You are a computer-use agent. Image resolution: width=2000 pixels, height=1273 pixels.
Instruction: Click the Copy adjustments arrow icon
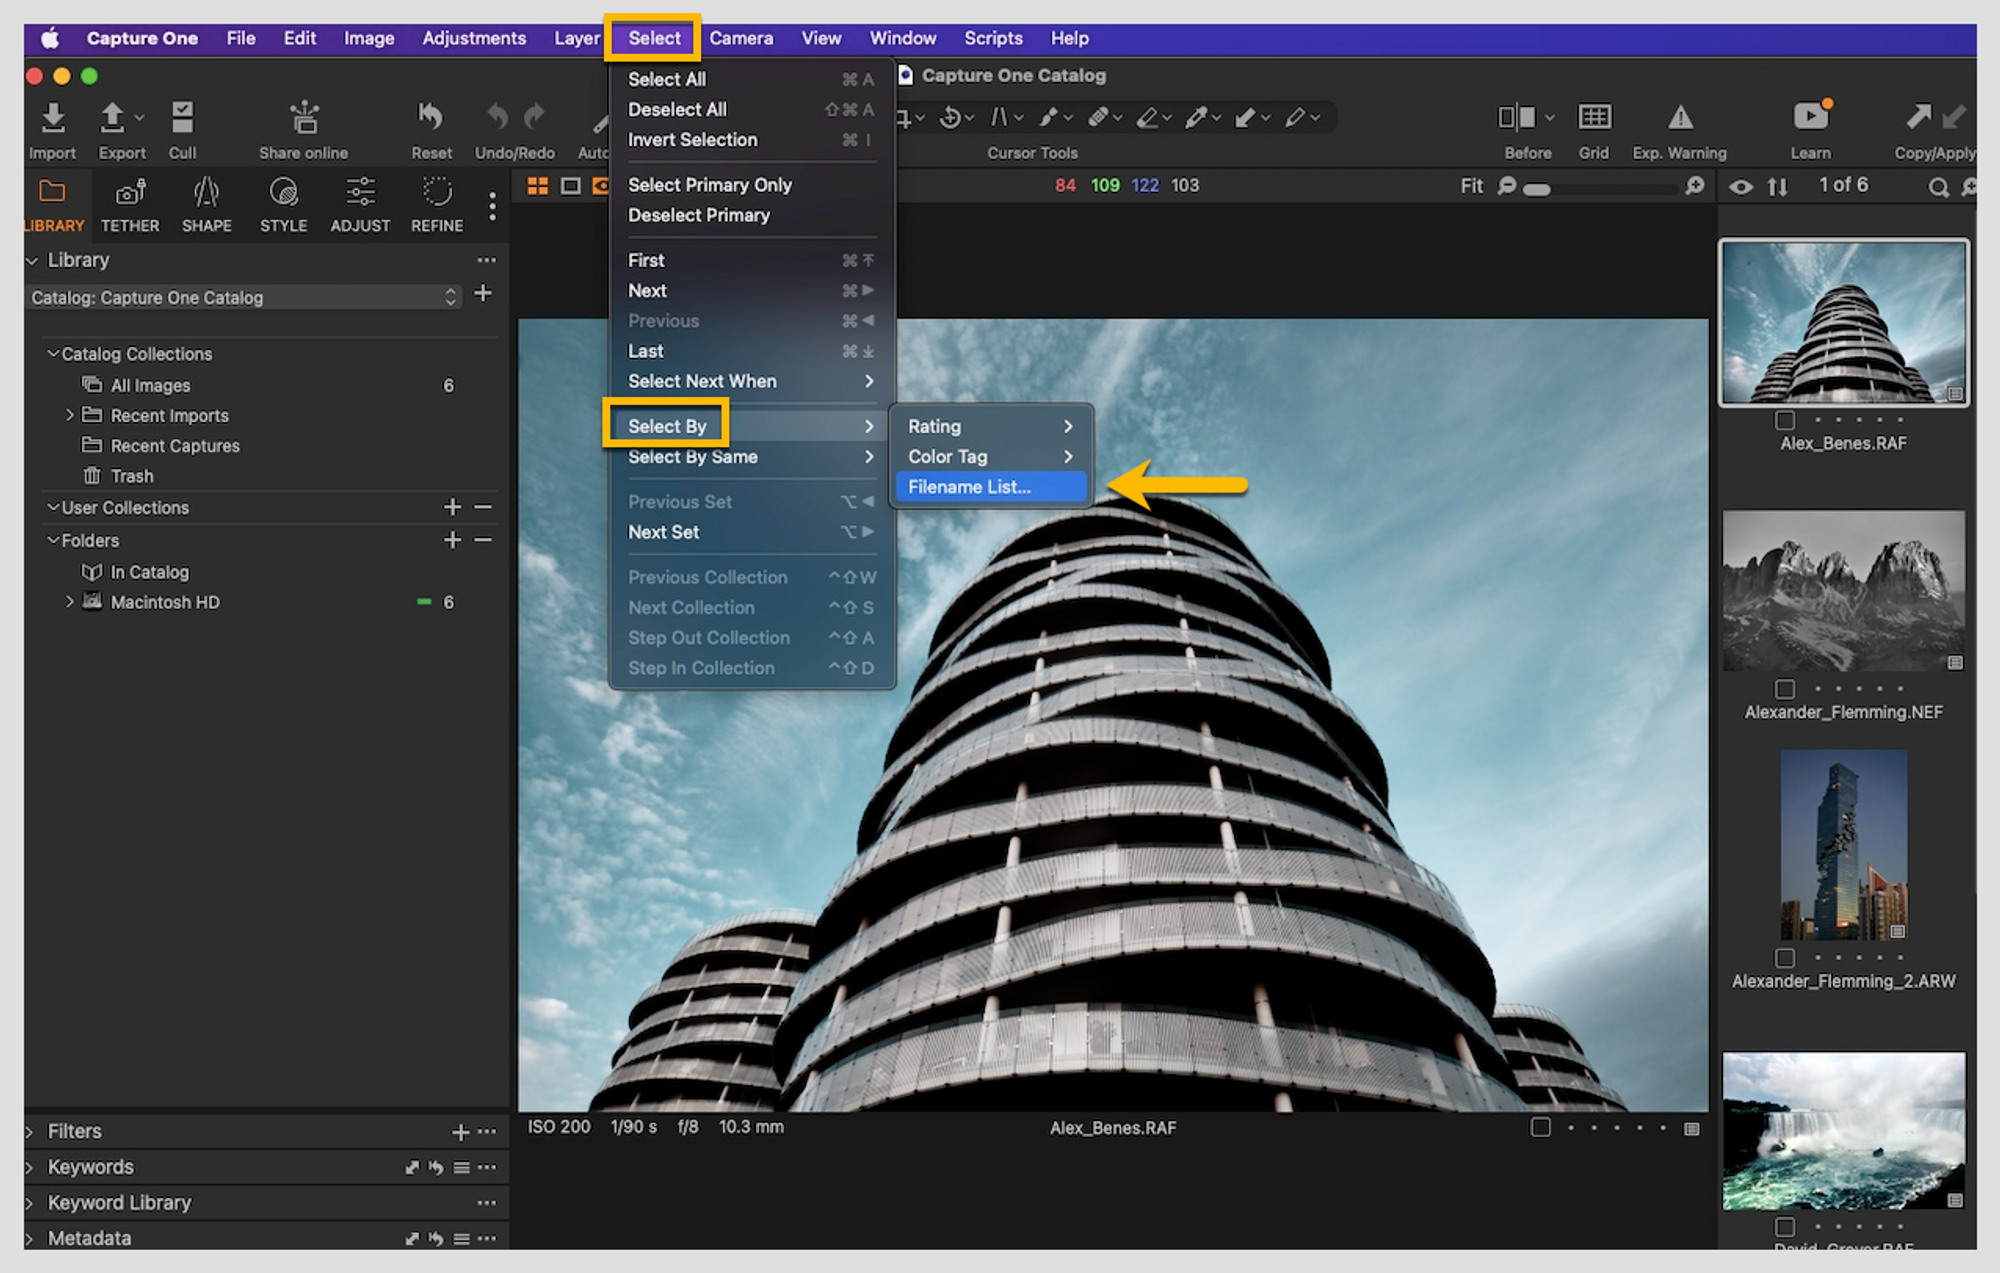tap(1918, 117)
